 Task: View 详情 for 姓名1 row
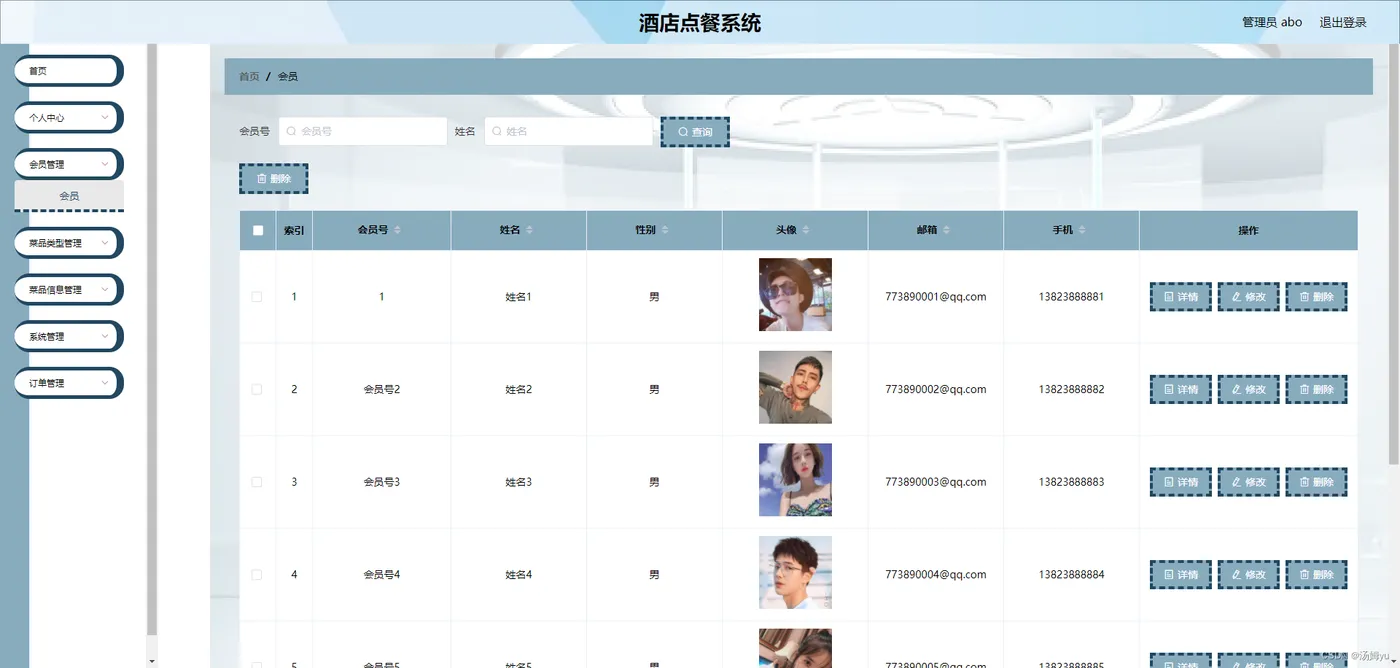(1181, 297)
